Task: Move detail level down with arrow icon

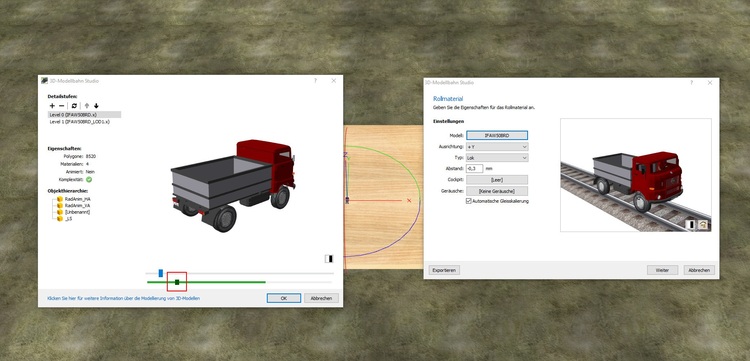Action: point(96,106)
